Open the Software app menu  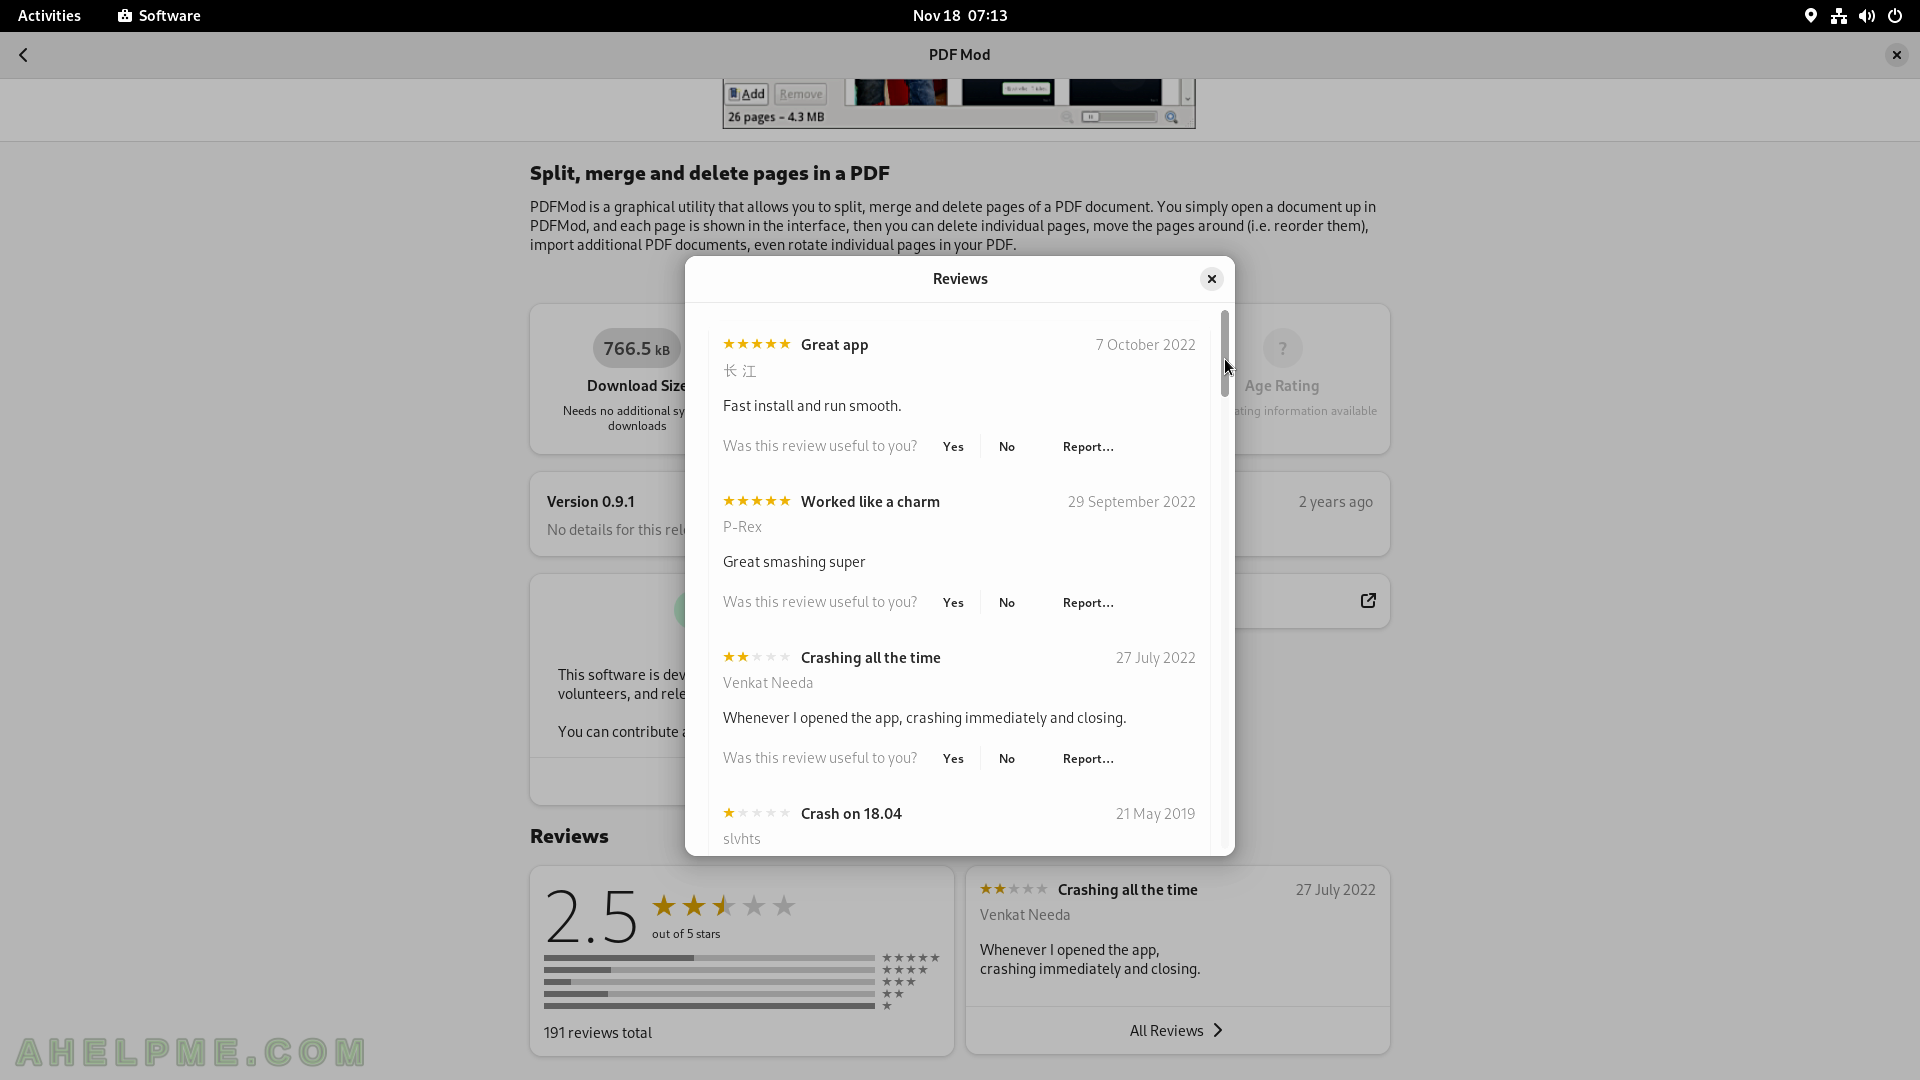pos(159,16)
